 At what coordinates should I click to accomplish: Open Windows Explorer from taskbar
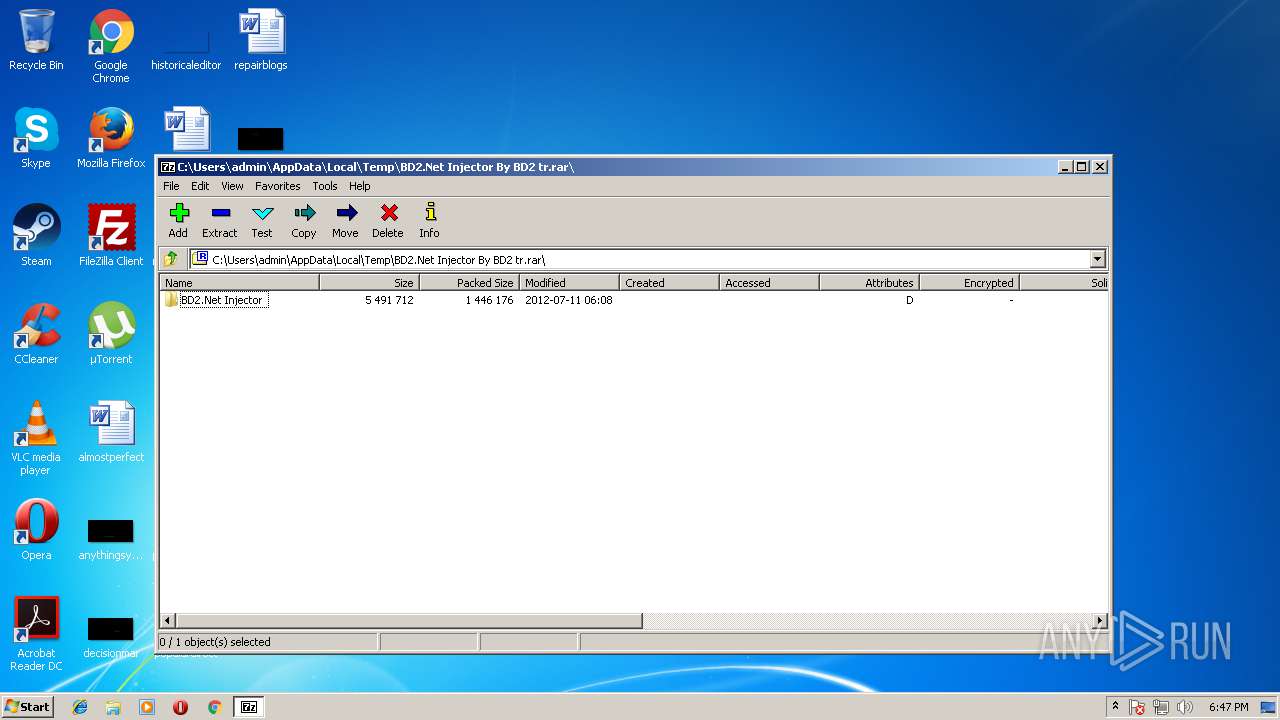(x=113, y=707)
